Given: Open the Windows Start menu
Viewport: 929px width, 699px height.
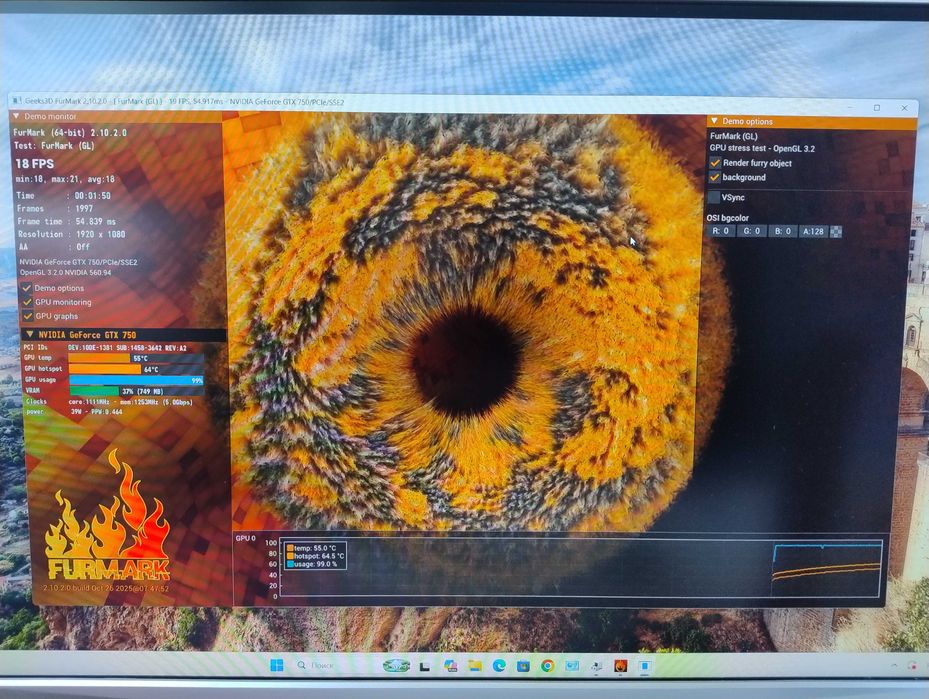Looking at the screenshot, I should [277, 665].
